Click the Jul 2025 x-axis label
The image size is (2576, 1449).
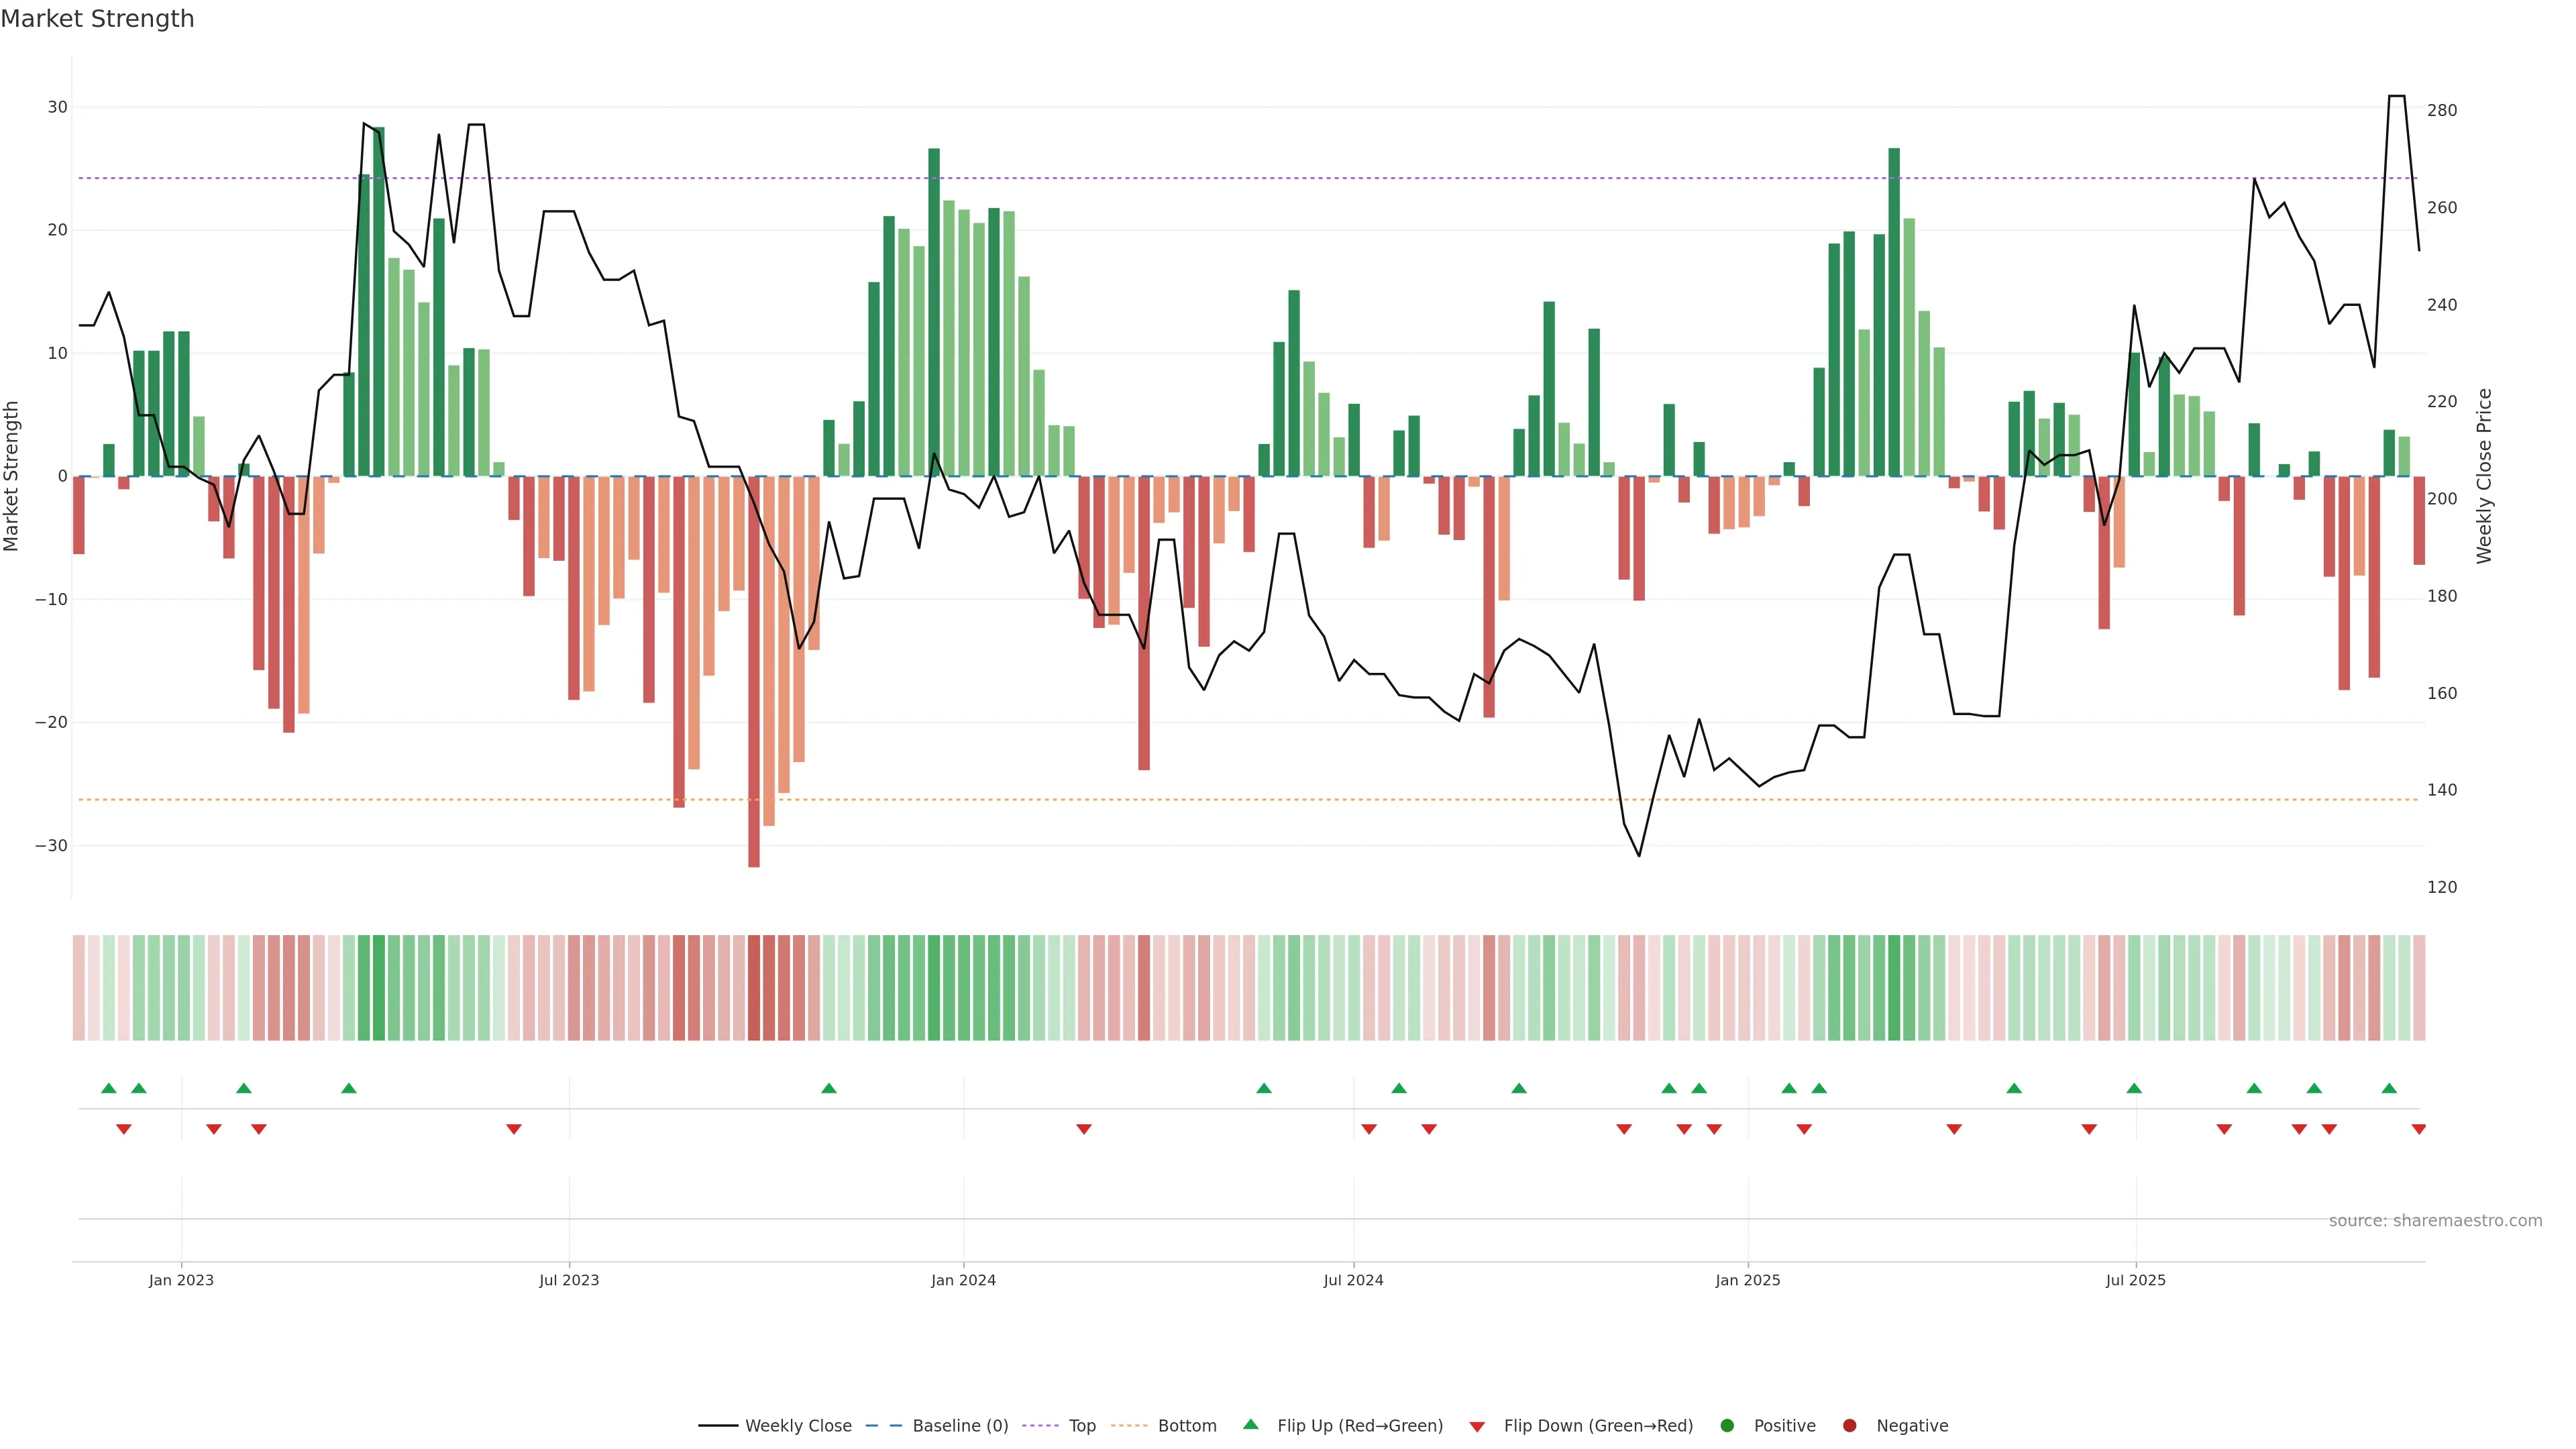pos(2135,1280)
